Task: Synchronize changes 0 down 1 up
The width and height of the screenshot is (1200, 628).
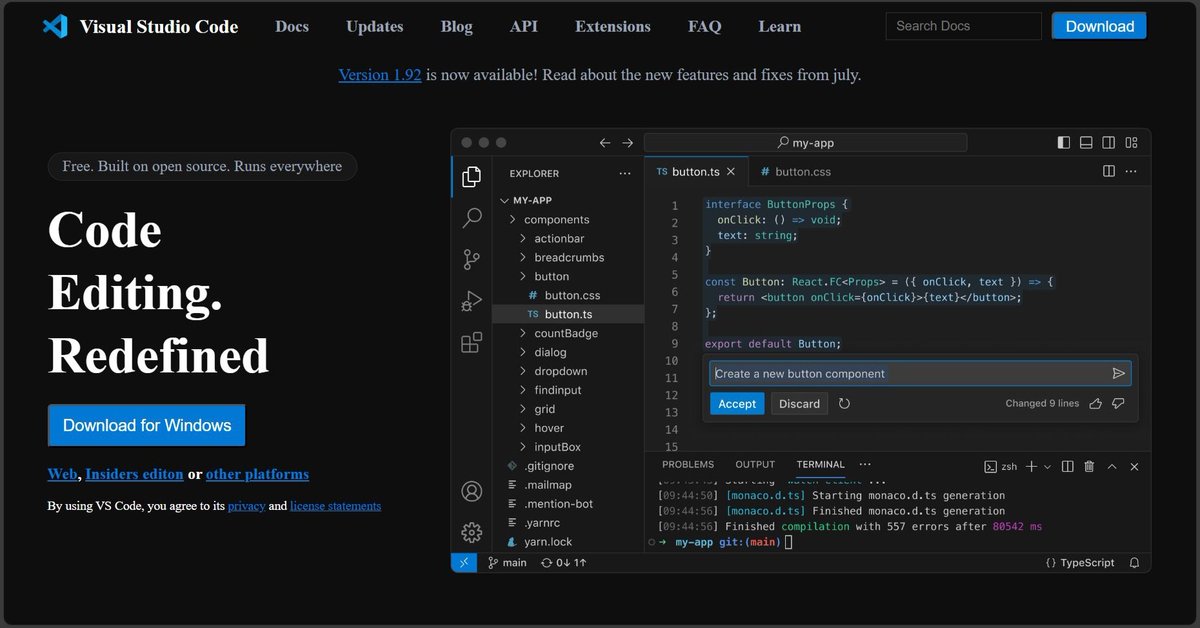Action: [564, 563]
